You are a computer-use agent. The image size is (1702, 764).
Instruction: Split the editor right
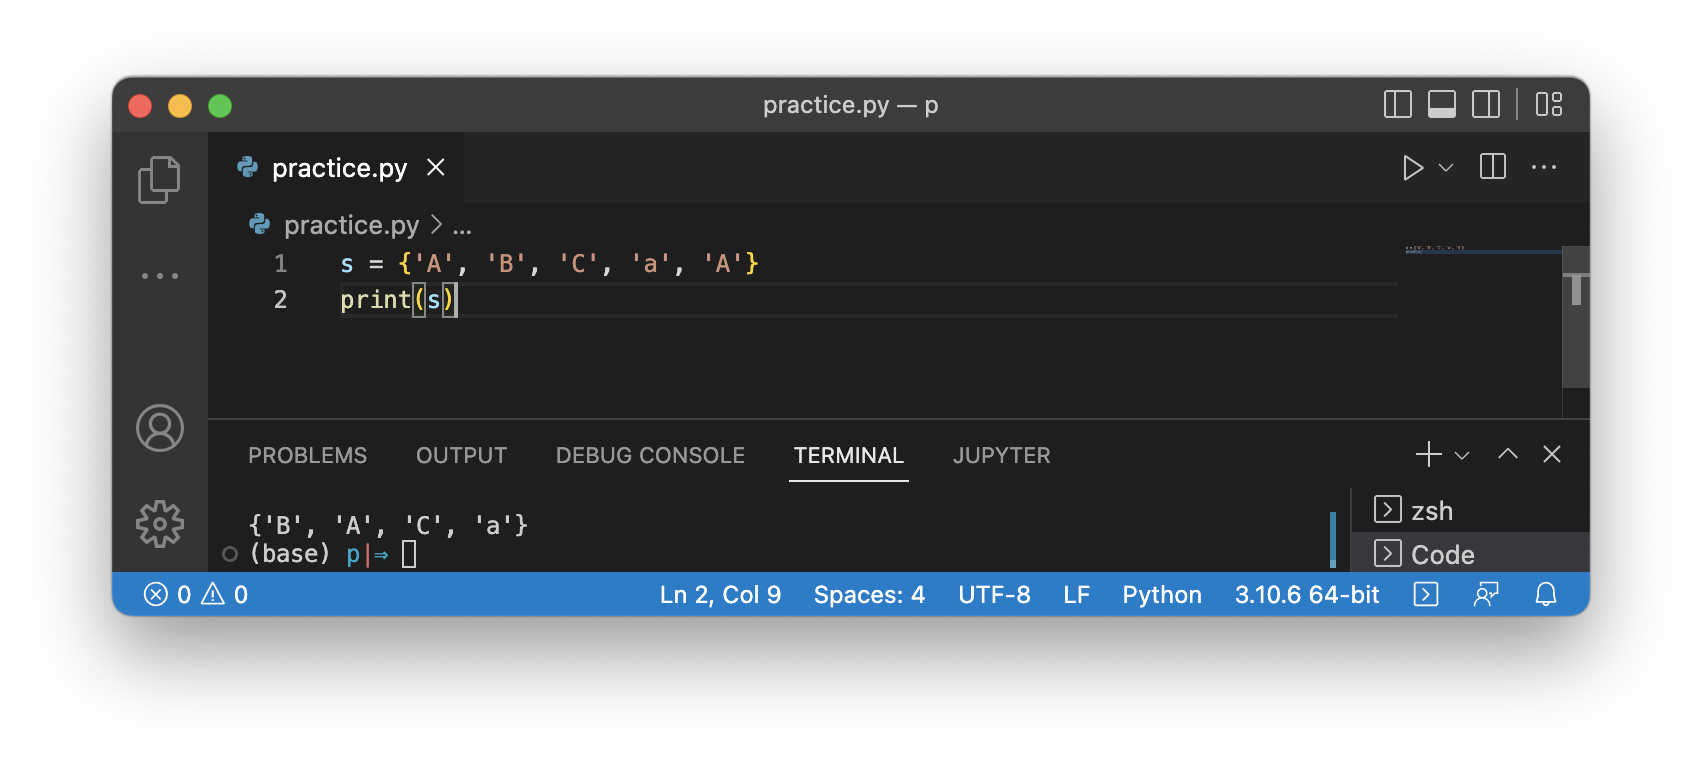pyautogui.click(x=1493, y=167)
